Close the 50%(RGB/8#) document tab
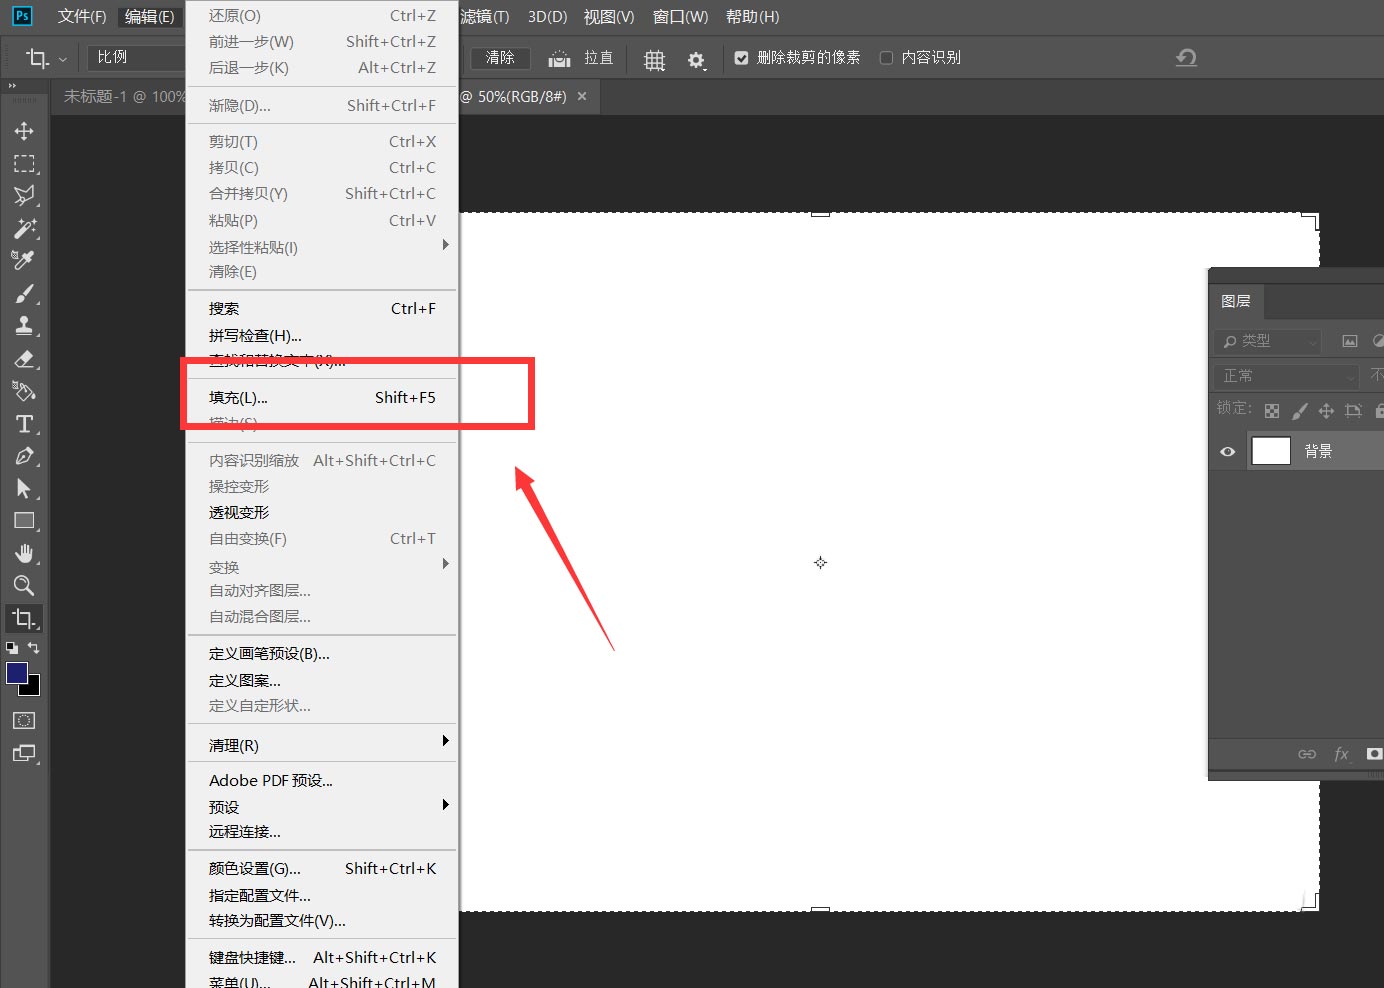This screenshot has height=988, width=1384. tap(582, 96)
